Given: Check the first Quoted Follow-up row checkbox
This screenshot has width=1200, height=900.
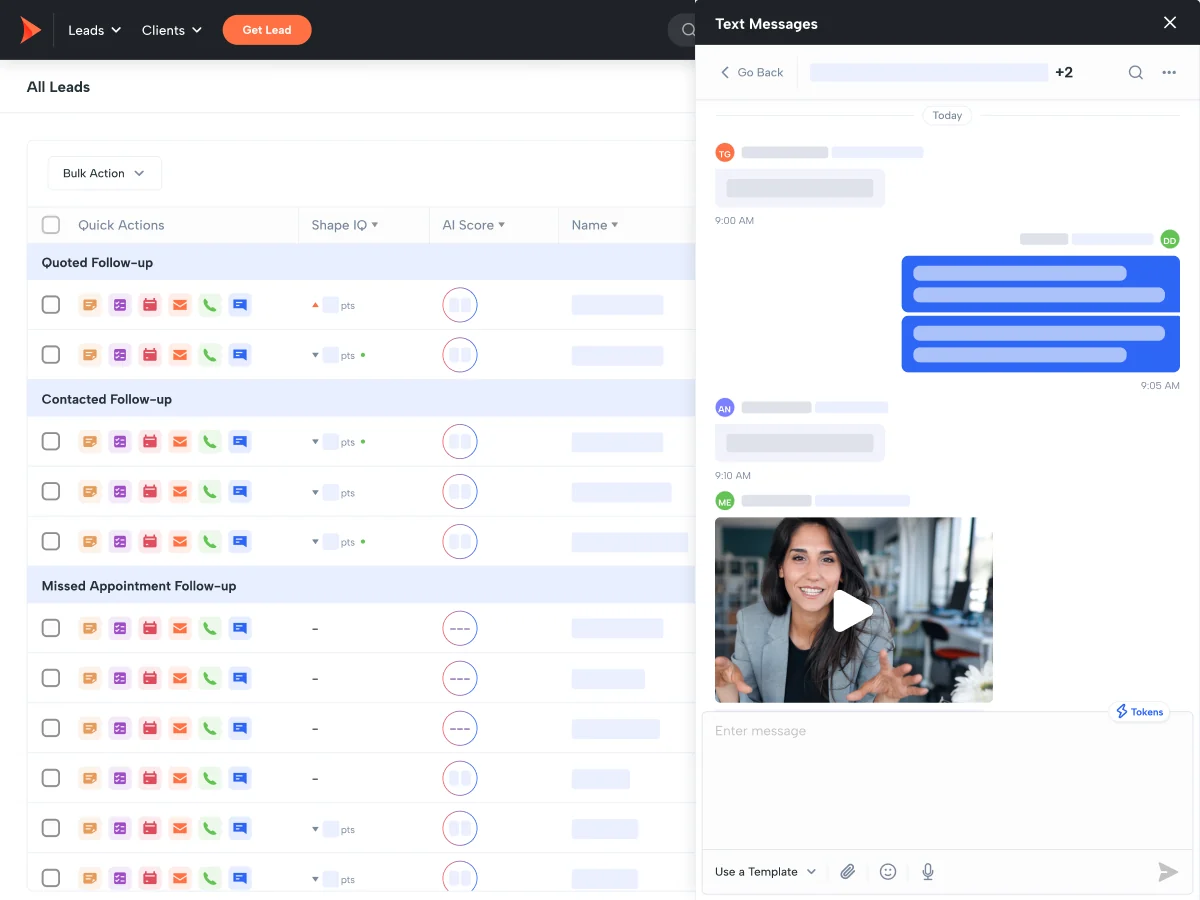Looking at the screenshot, I should tap(51, 305).
